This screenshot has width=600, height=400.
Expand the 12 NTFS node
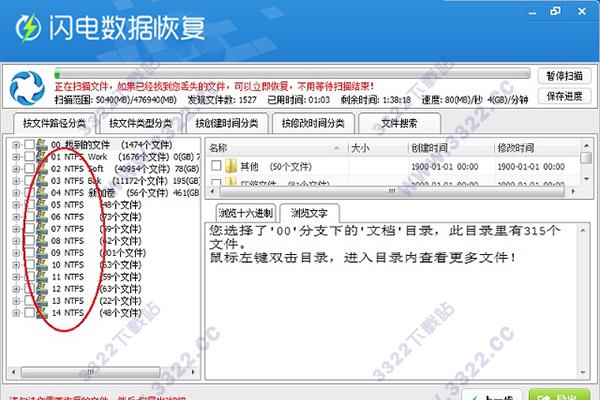[x=16, y=289]
